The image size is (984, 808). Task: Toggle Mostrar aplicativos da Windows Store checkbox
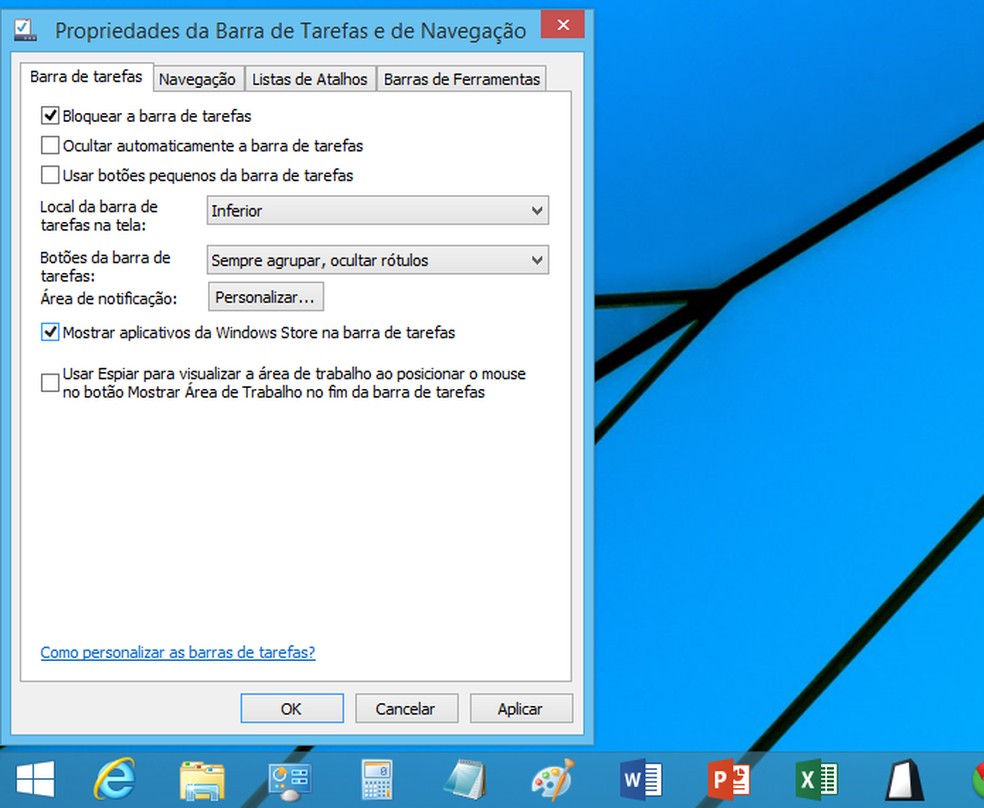50,332
